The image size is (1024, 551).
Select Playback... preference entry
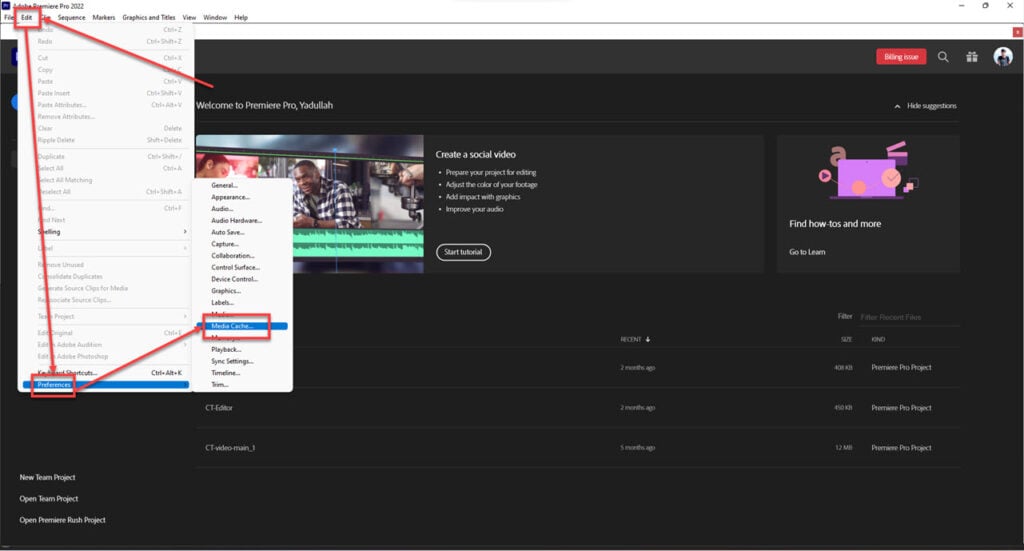pyautogui.click(x=226, y=350)
